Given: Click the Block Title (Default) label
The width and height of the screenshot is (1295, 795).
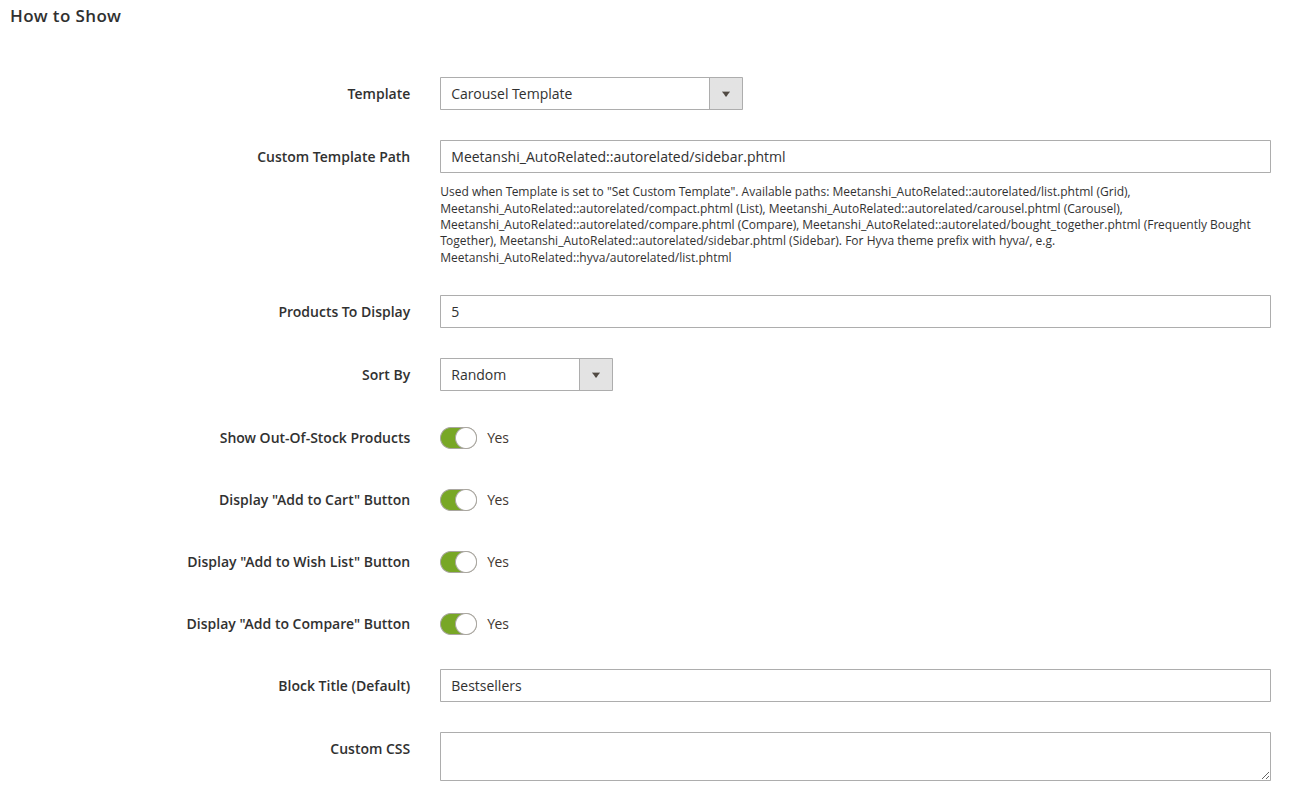Looking at the screenshot, I should pyautogui.click(x=345, y=686).
